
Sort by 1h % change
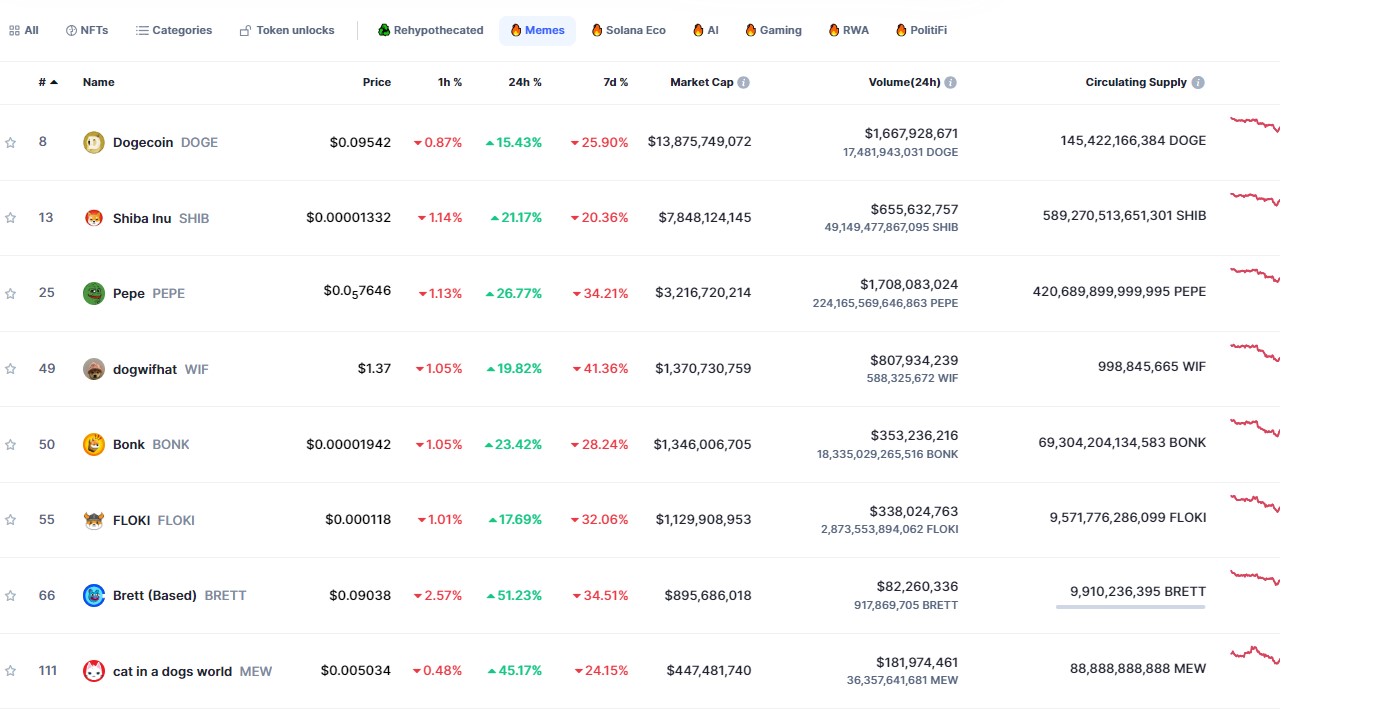tap(450, 83)
